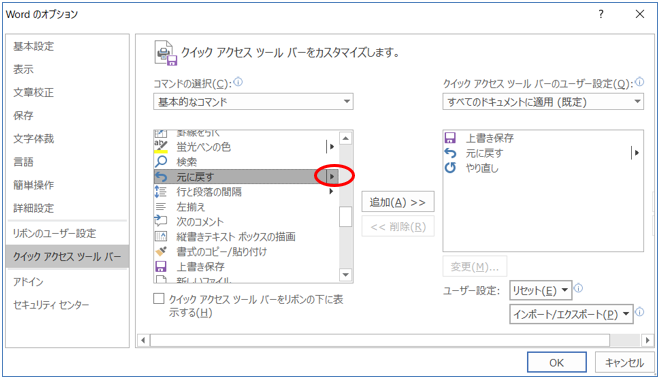Click horizontal scrollbar right arrow

(647, 340)
